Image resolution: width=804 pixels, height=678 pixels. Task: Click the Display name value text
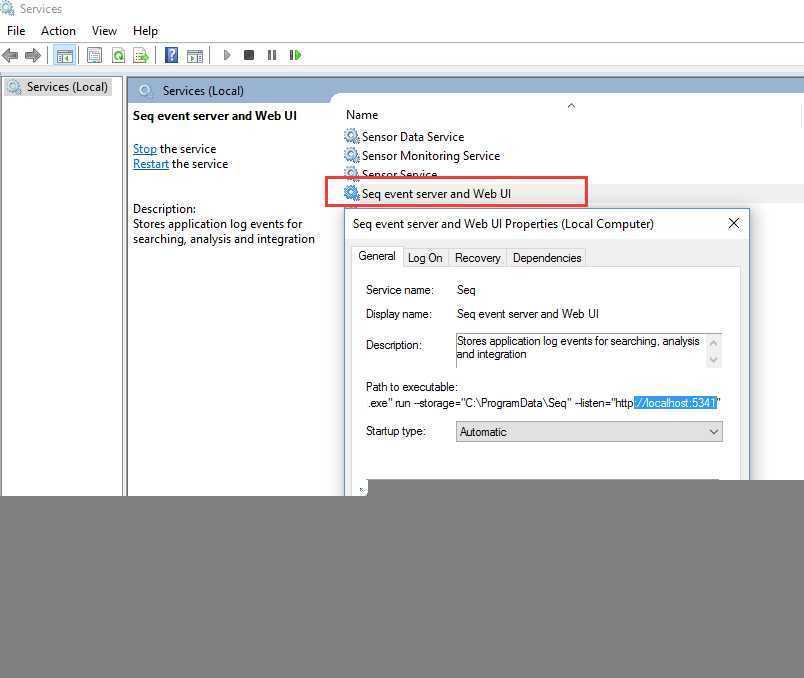[x=528, y=313]
